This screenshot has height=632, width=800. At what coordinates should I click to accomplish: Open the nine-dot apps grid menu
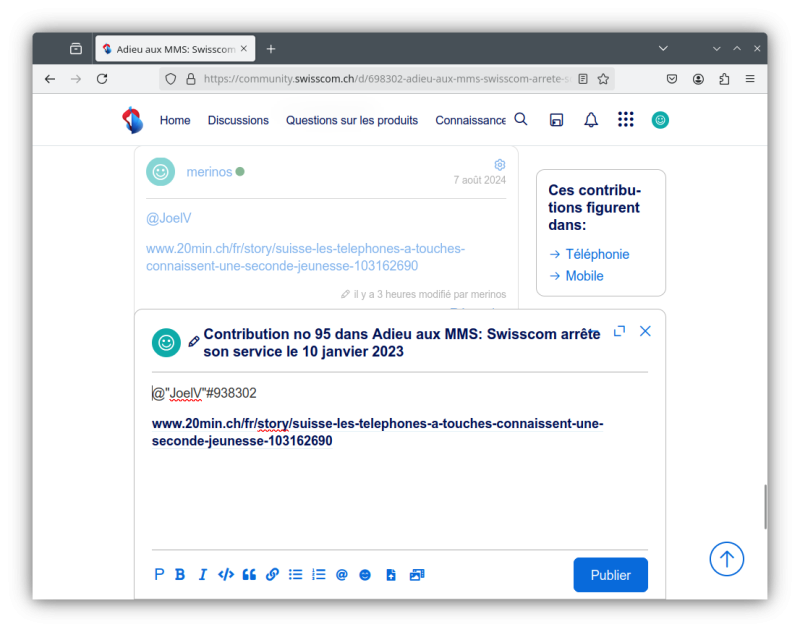coord(626,120)
